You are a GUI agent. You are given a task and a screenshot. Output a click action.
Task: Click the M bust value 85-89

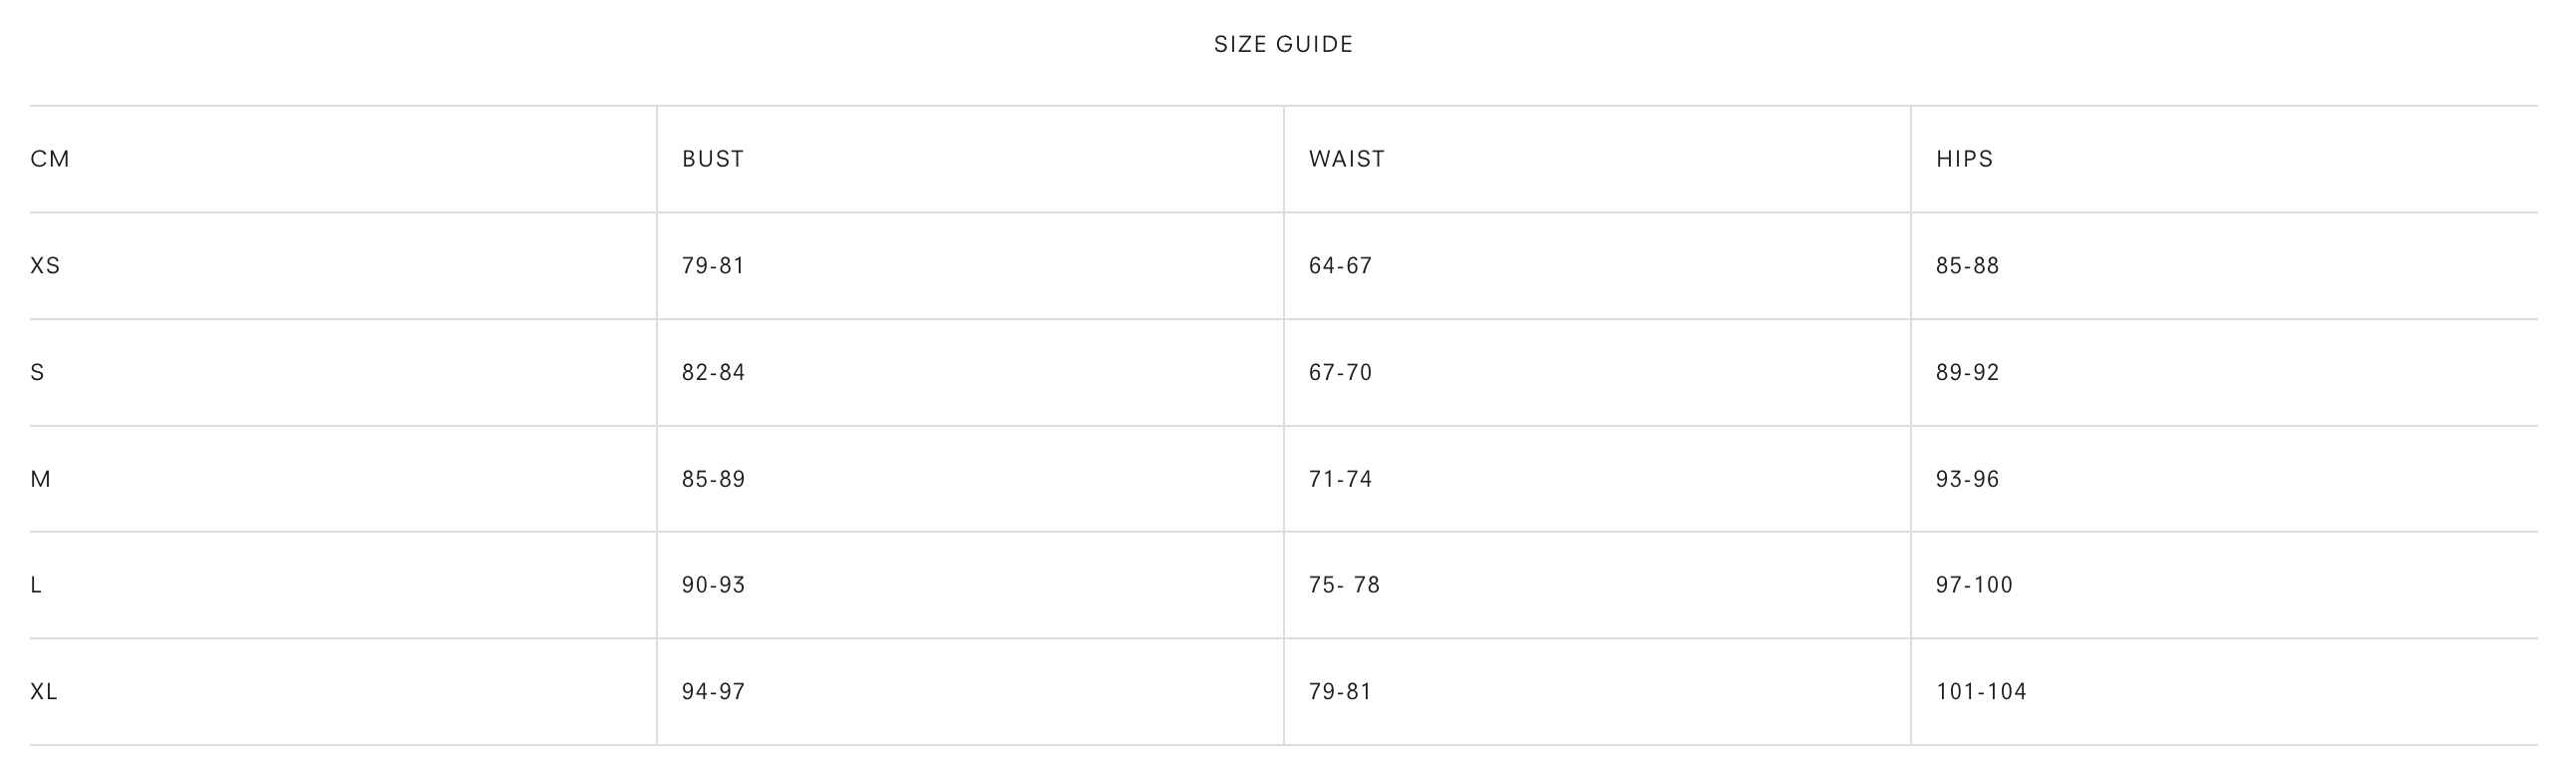[x=713, y=479]
